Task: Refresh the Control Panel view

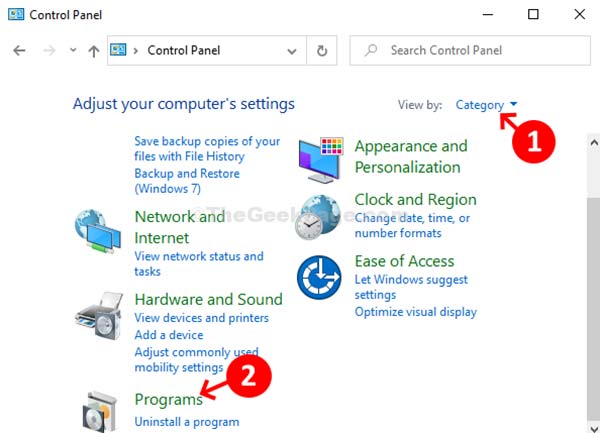Action: tap(322, 50)
